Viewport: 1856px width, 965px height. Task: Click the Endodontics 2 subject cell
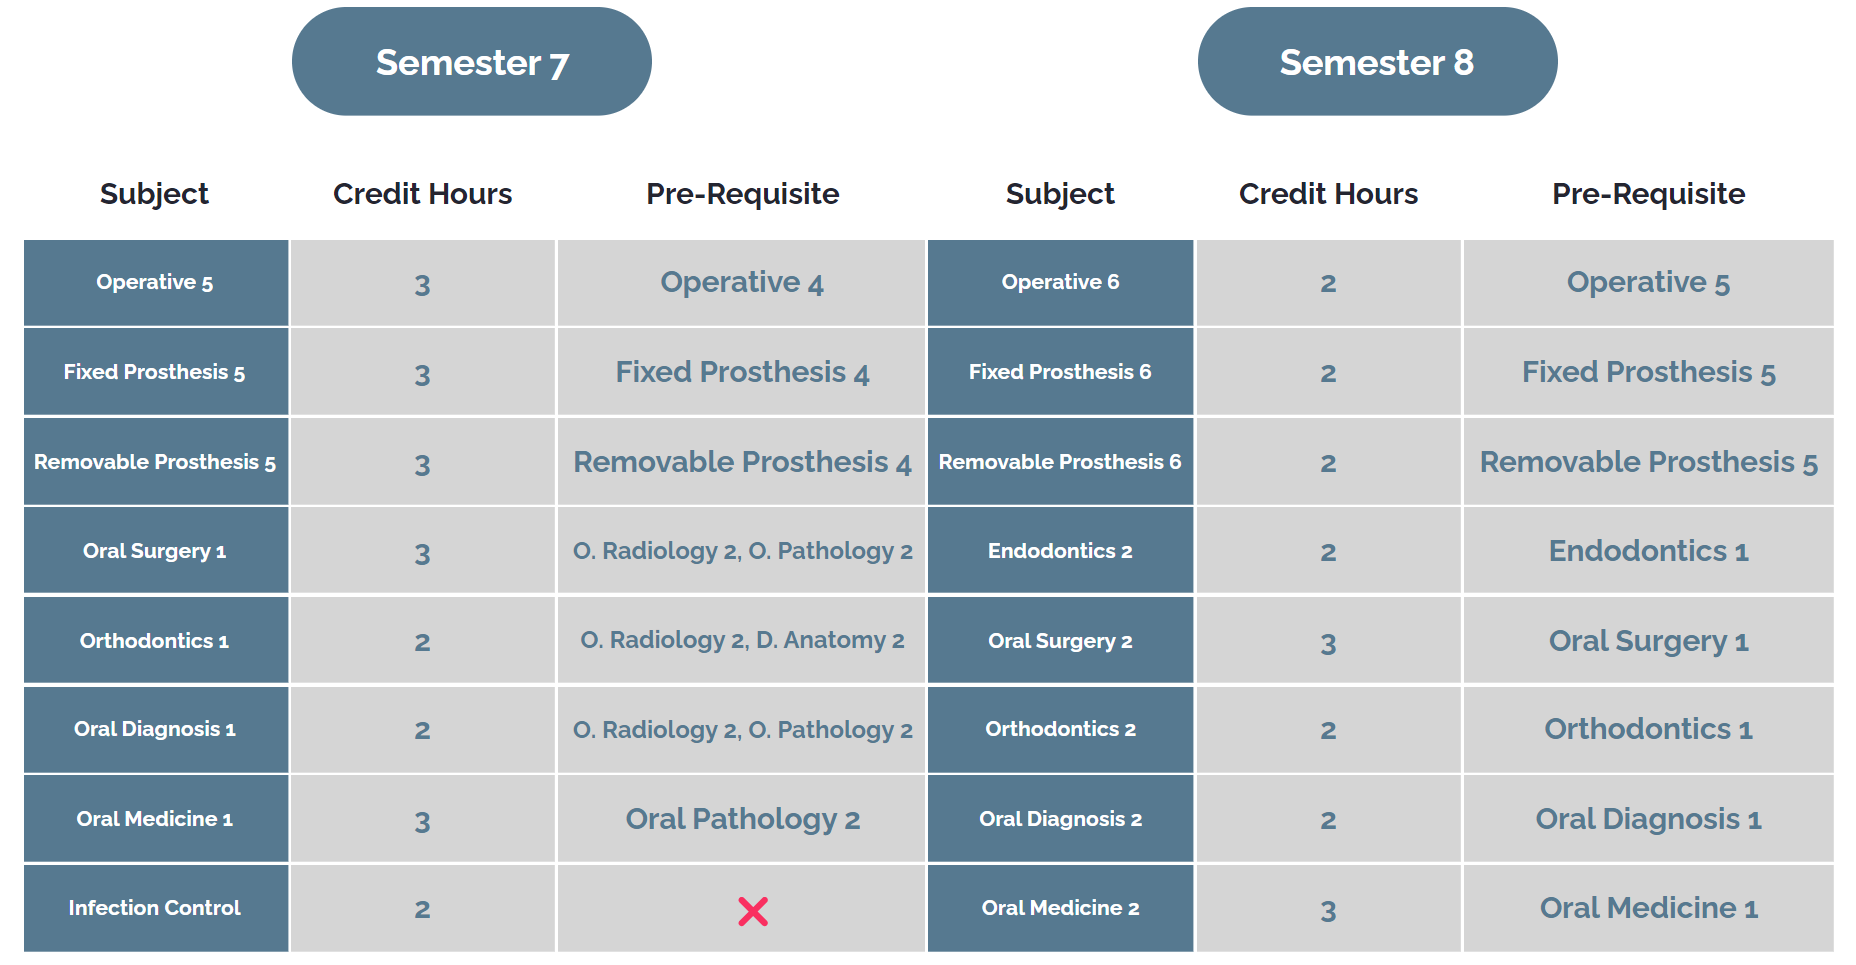[x=1060, y=551]
